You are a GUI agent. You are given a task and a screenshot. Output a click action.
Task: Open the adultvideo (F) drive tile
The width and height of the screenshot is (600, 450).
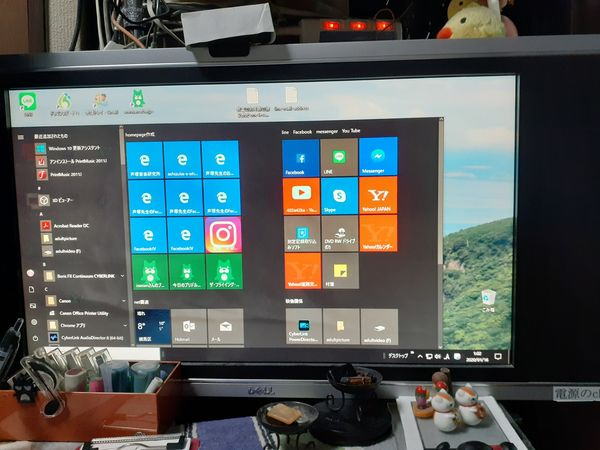[379, 326]
